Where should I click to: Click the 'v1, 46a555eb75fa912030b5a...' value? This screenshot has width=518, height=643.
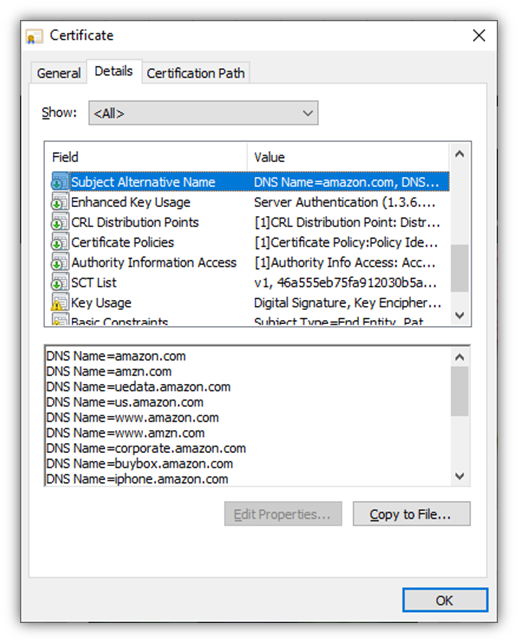[x=345, y=283]
